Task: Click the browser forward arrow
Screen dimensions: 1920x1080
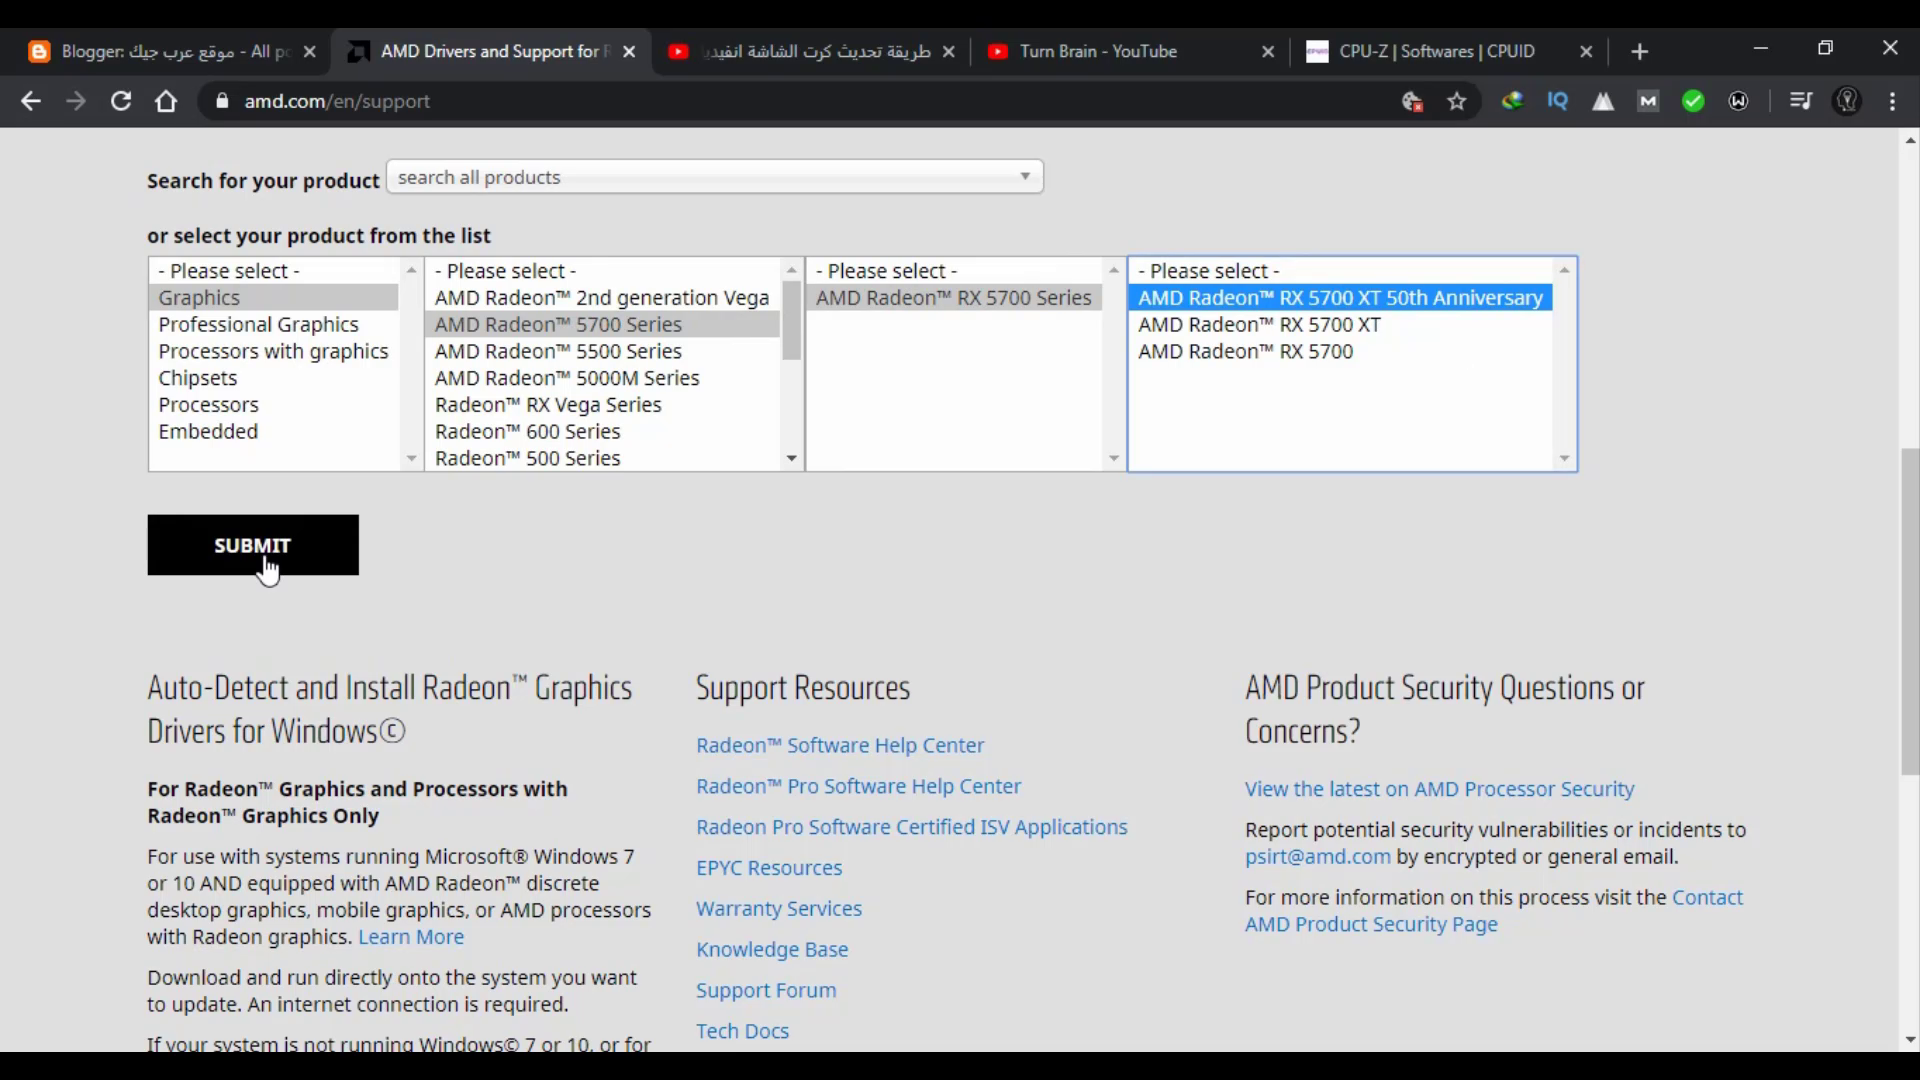Action: 76,101
